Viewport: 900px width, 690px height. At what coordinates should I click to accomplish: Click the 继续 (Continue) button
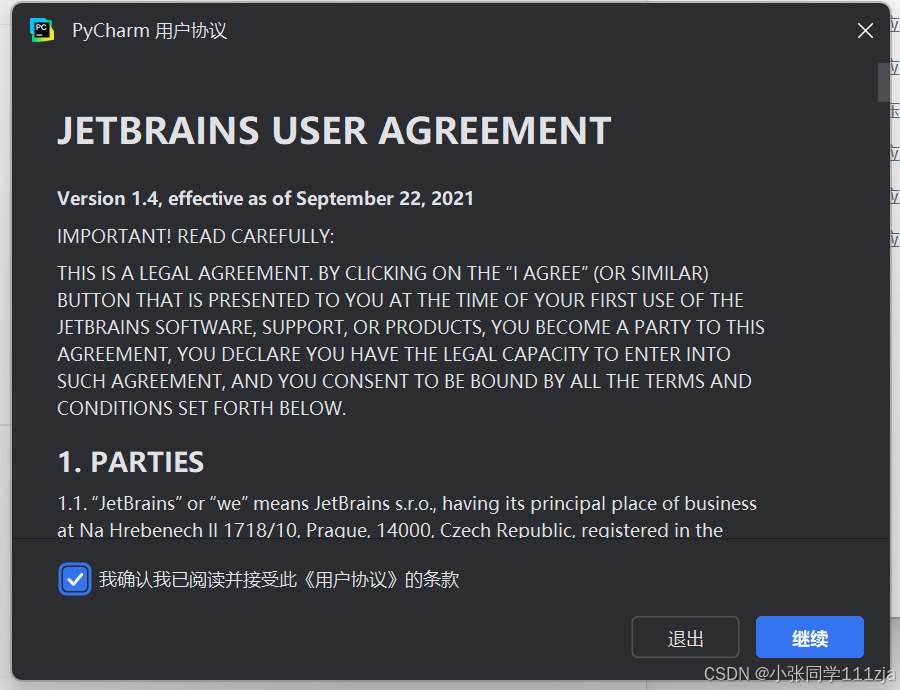click(x=809, y=637)
